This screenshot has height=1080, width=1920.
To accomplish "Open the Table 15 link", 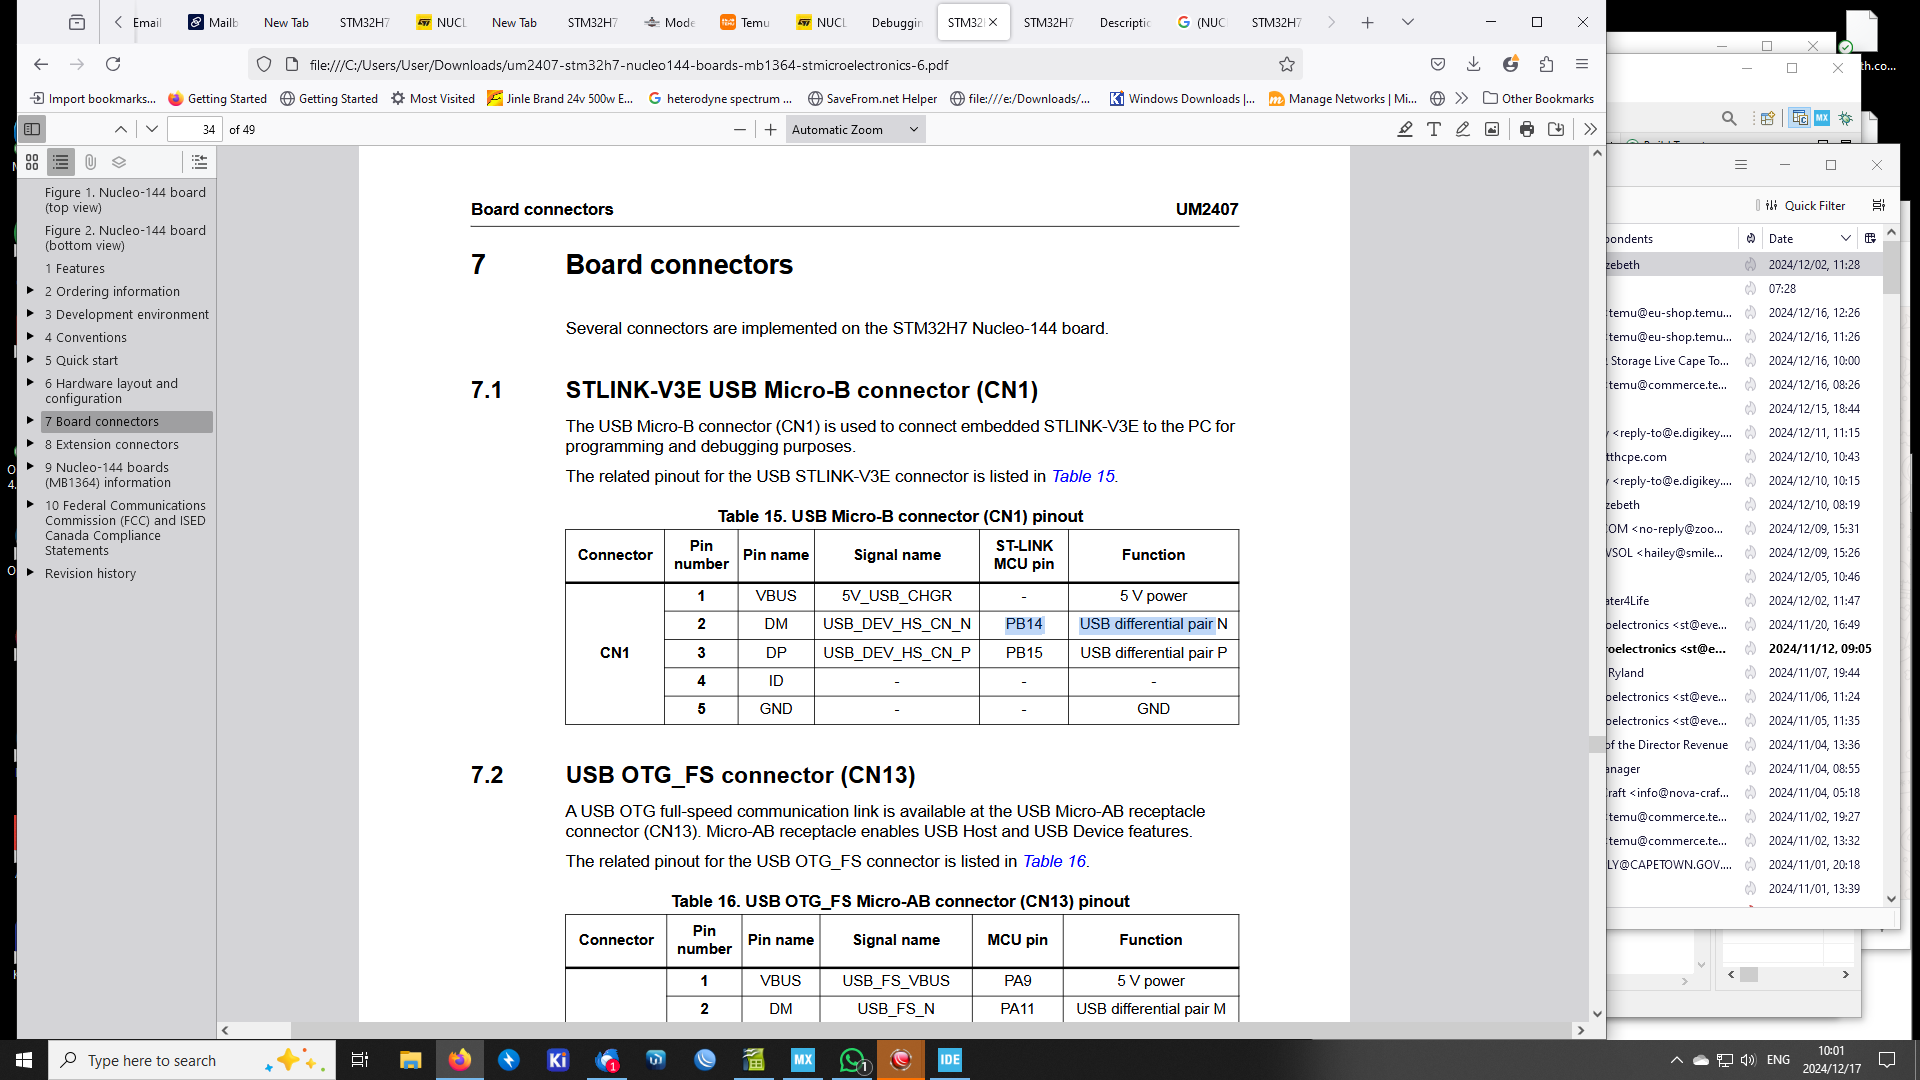I will pos(1083,476).
